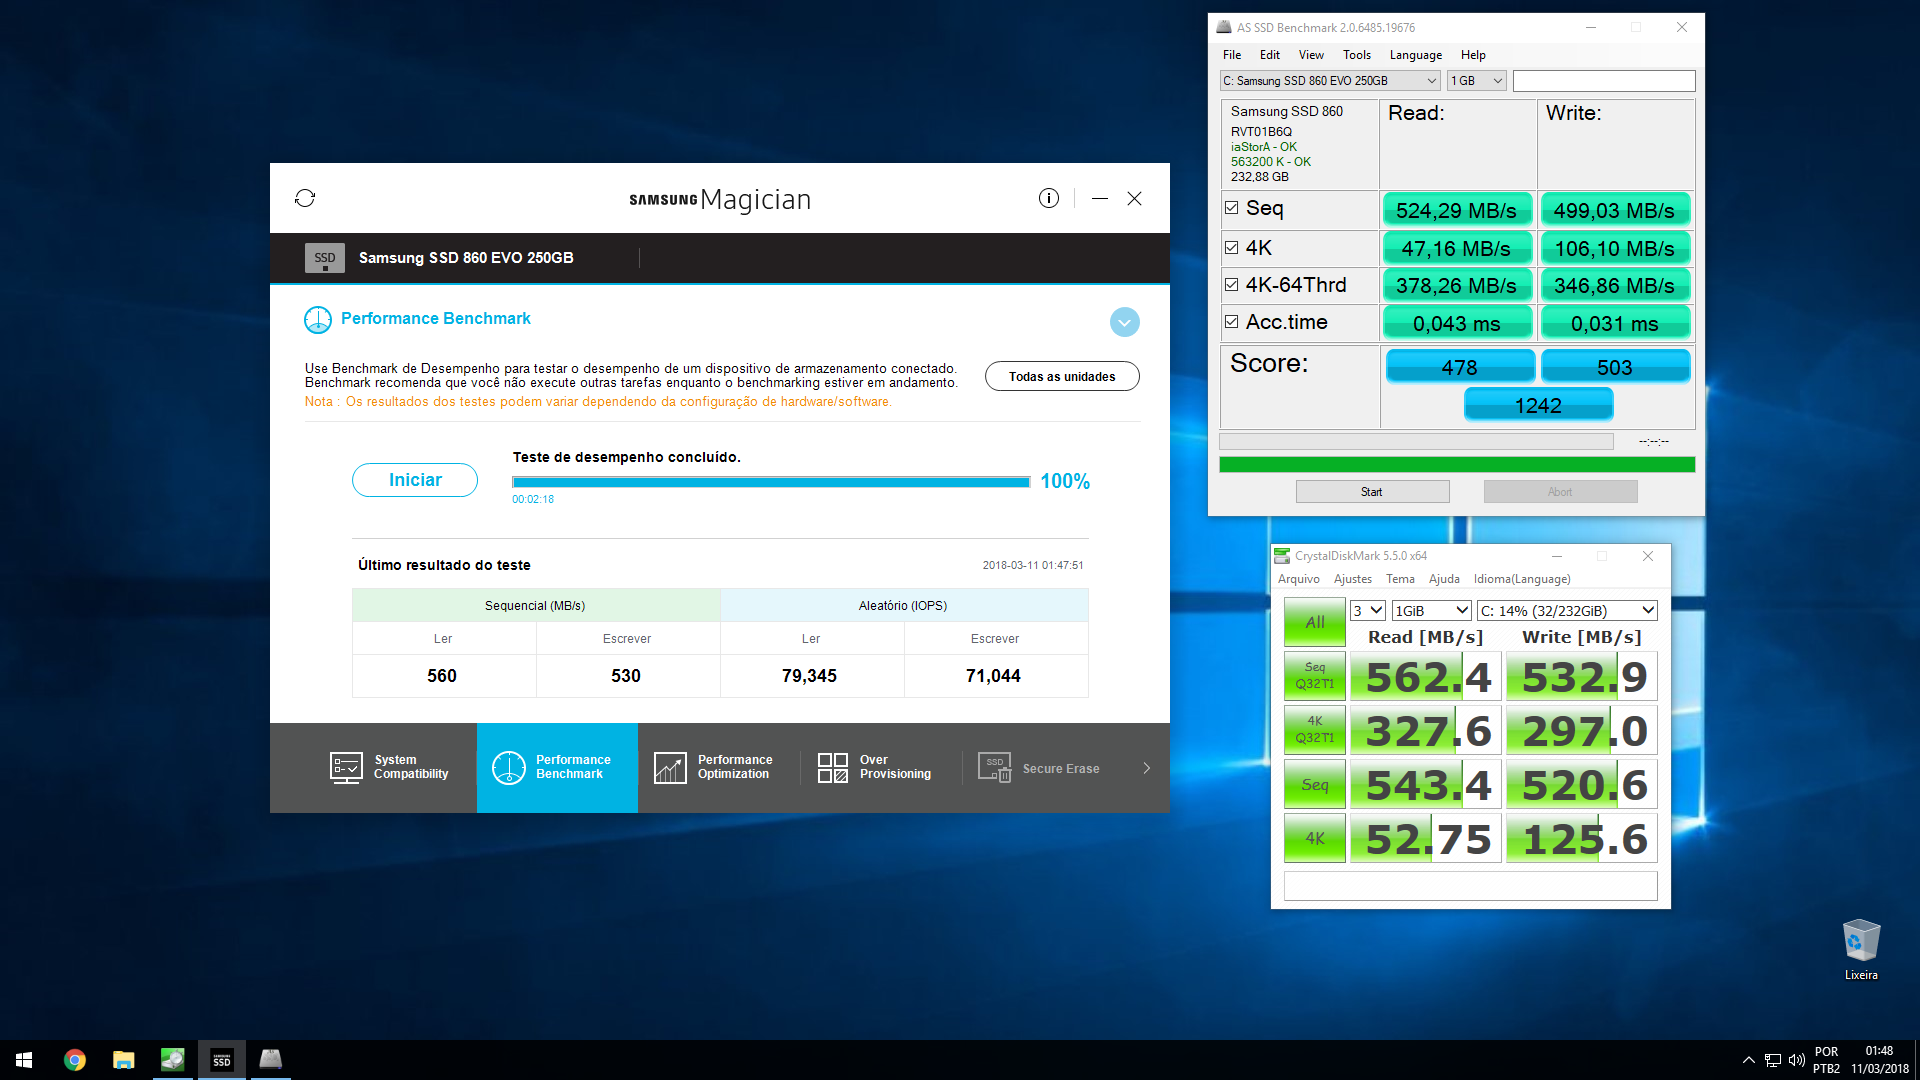Click the SSD drive icon beside Samsung SSD 860 EVO
Screen dimensions: 1920x1080
pyautogui.click(x=325, y=258)
